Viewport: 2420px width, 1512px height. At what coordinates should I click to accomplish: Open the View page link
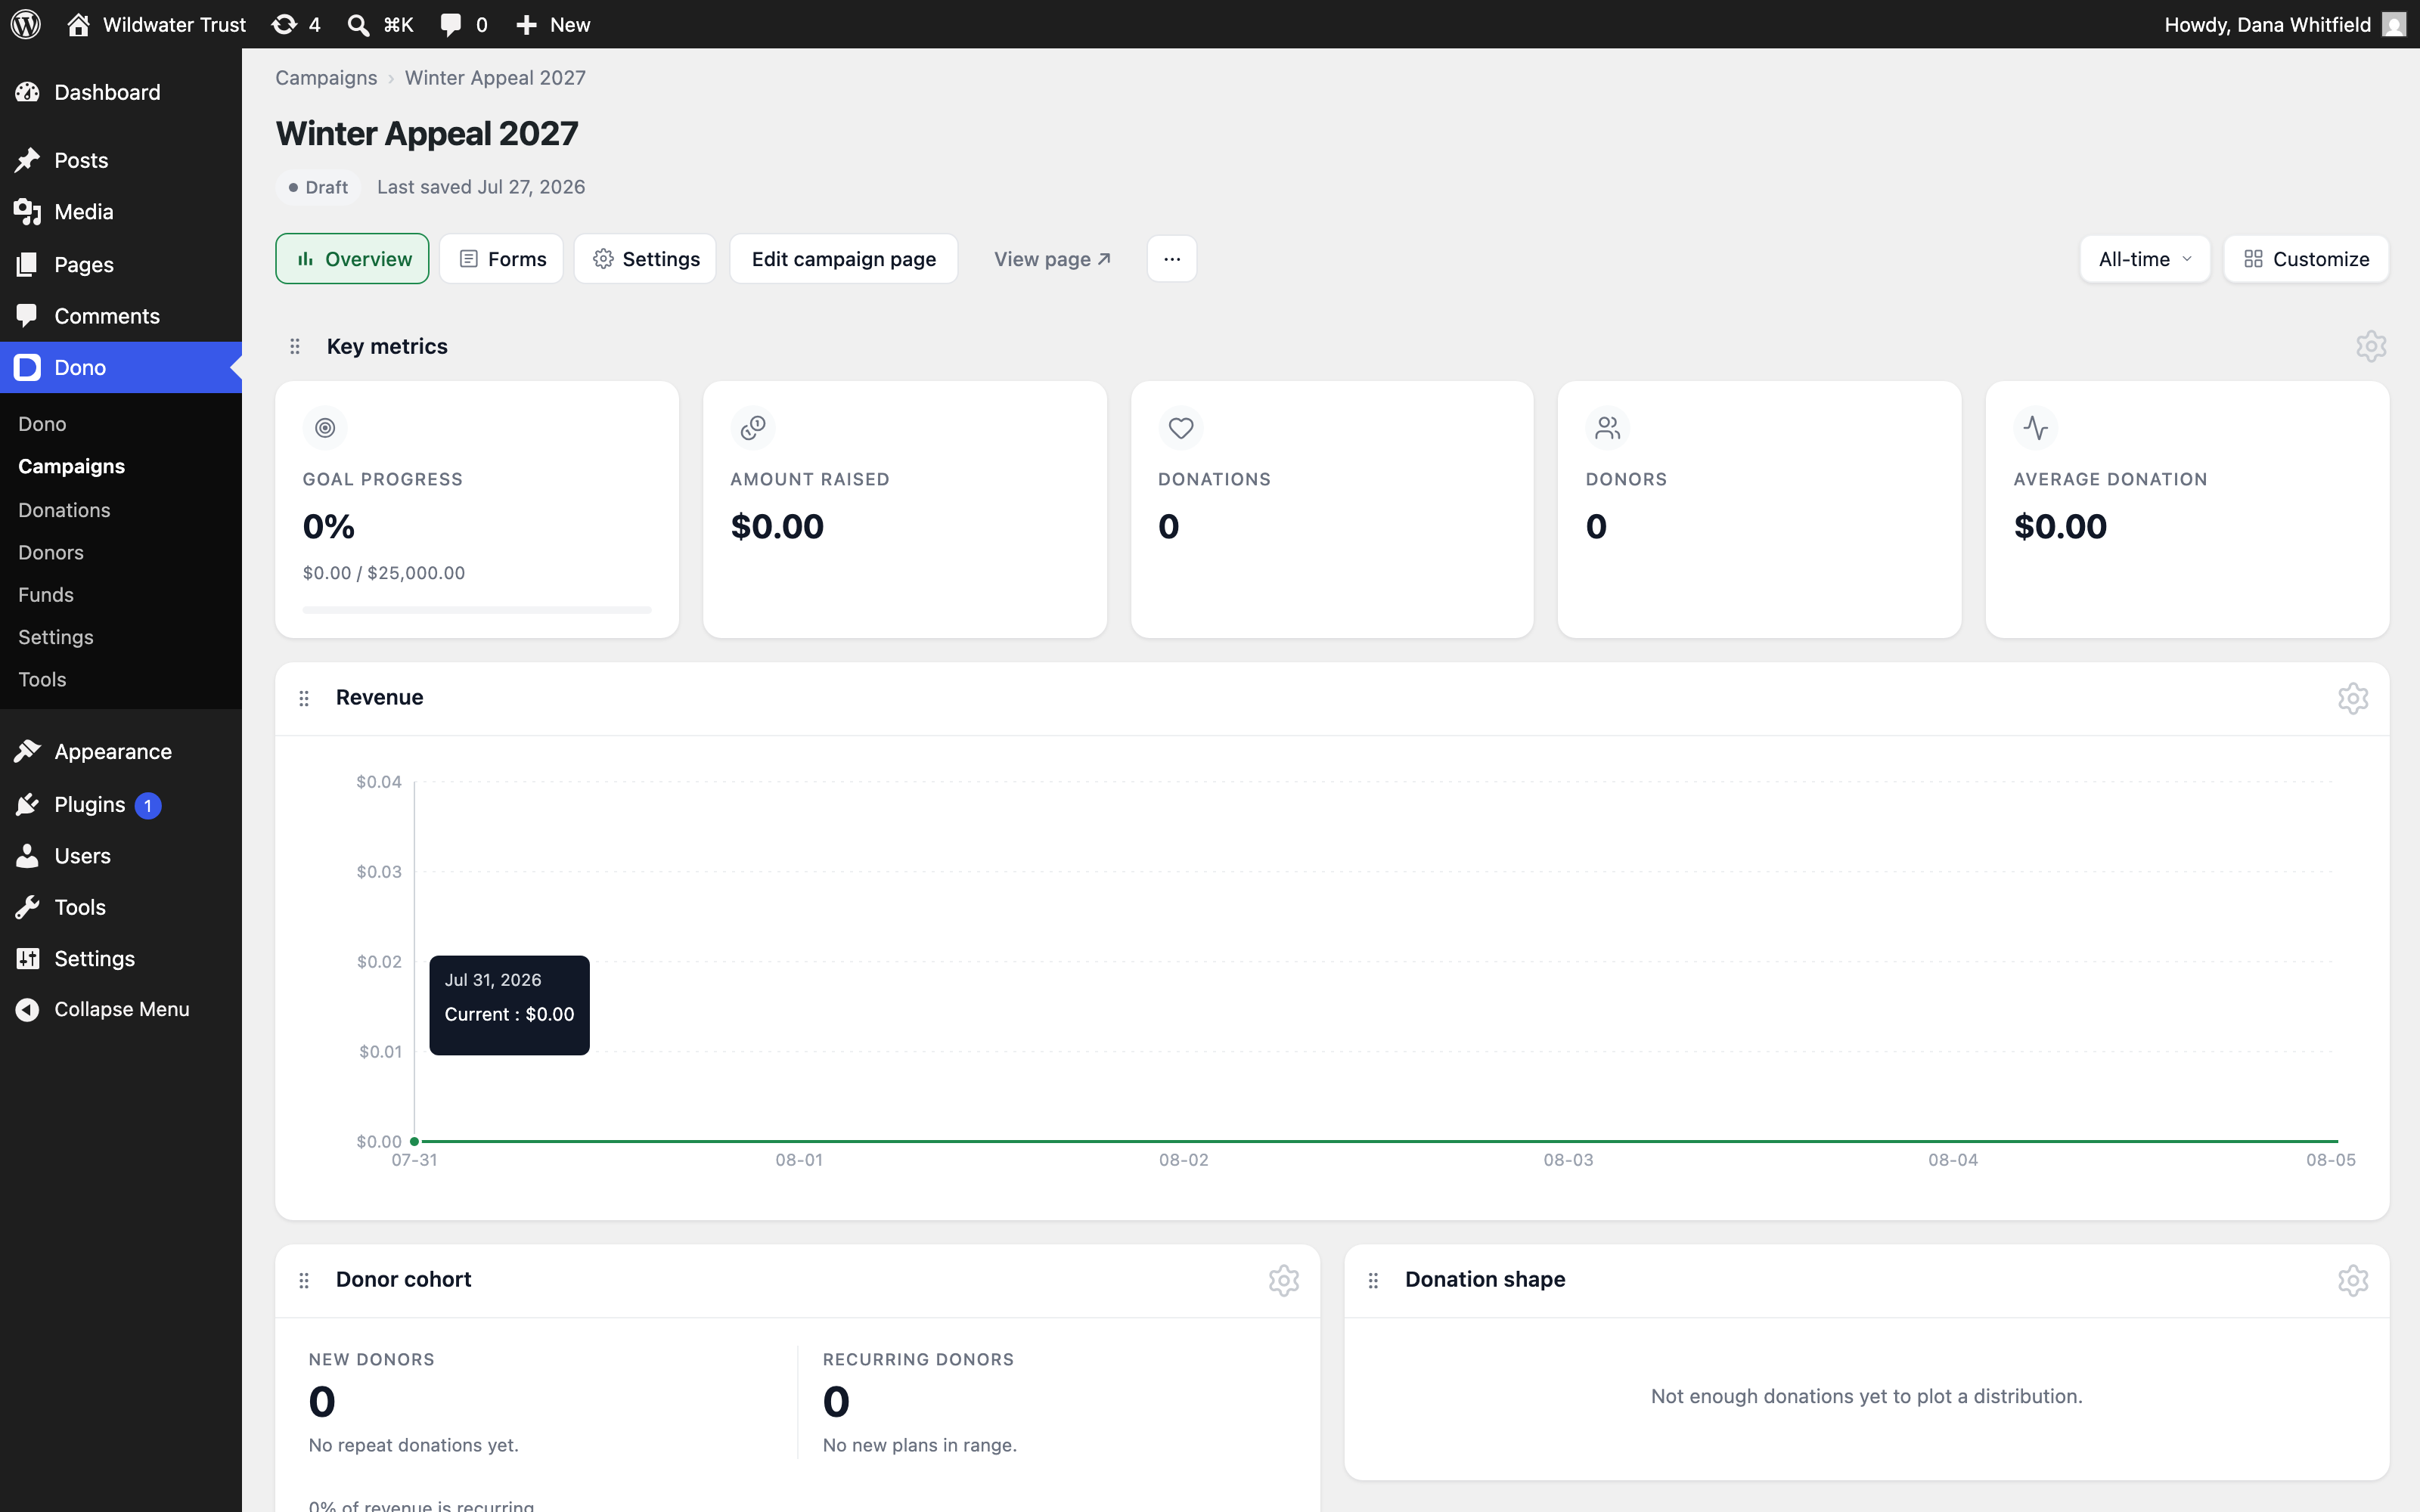coord(1052,259)
